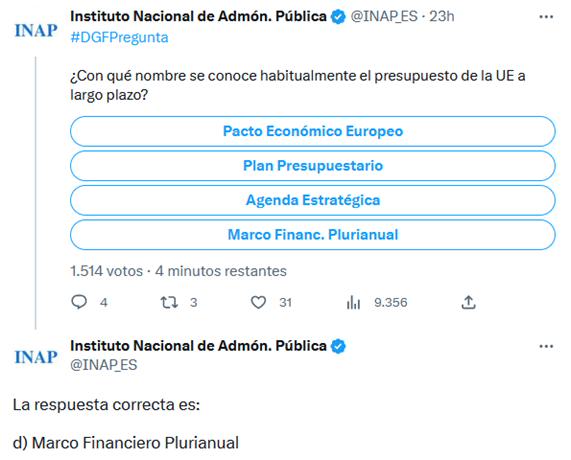The height and width of the screenshot is (460, 571).
Task: Share the tweet with the upload icon
Action: coord(469,302)
